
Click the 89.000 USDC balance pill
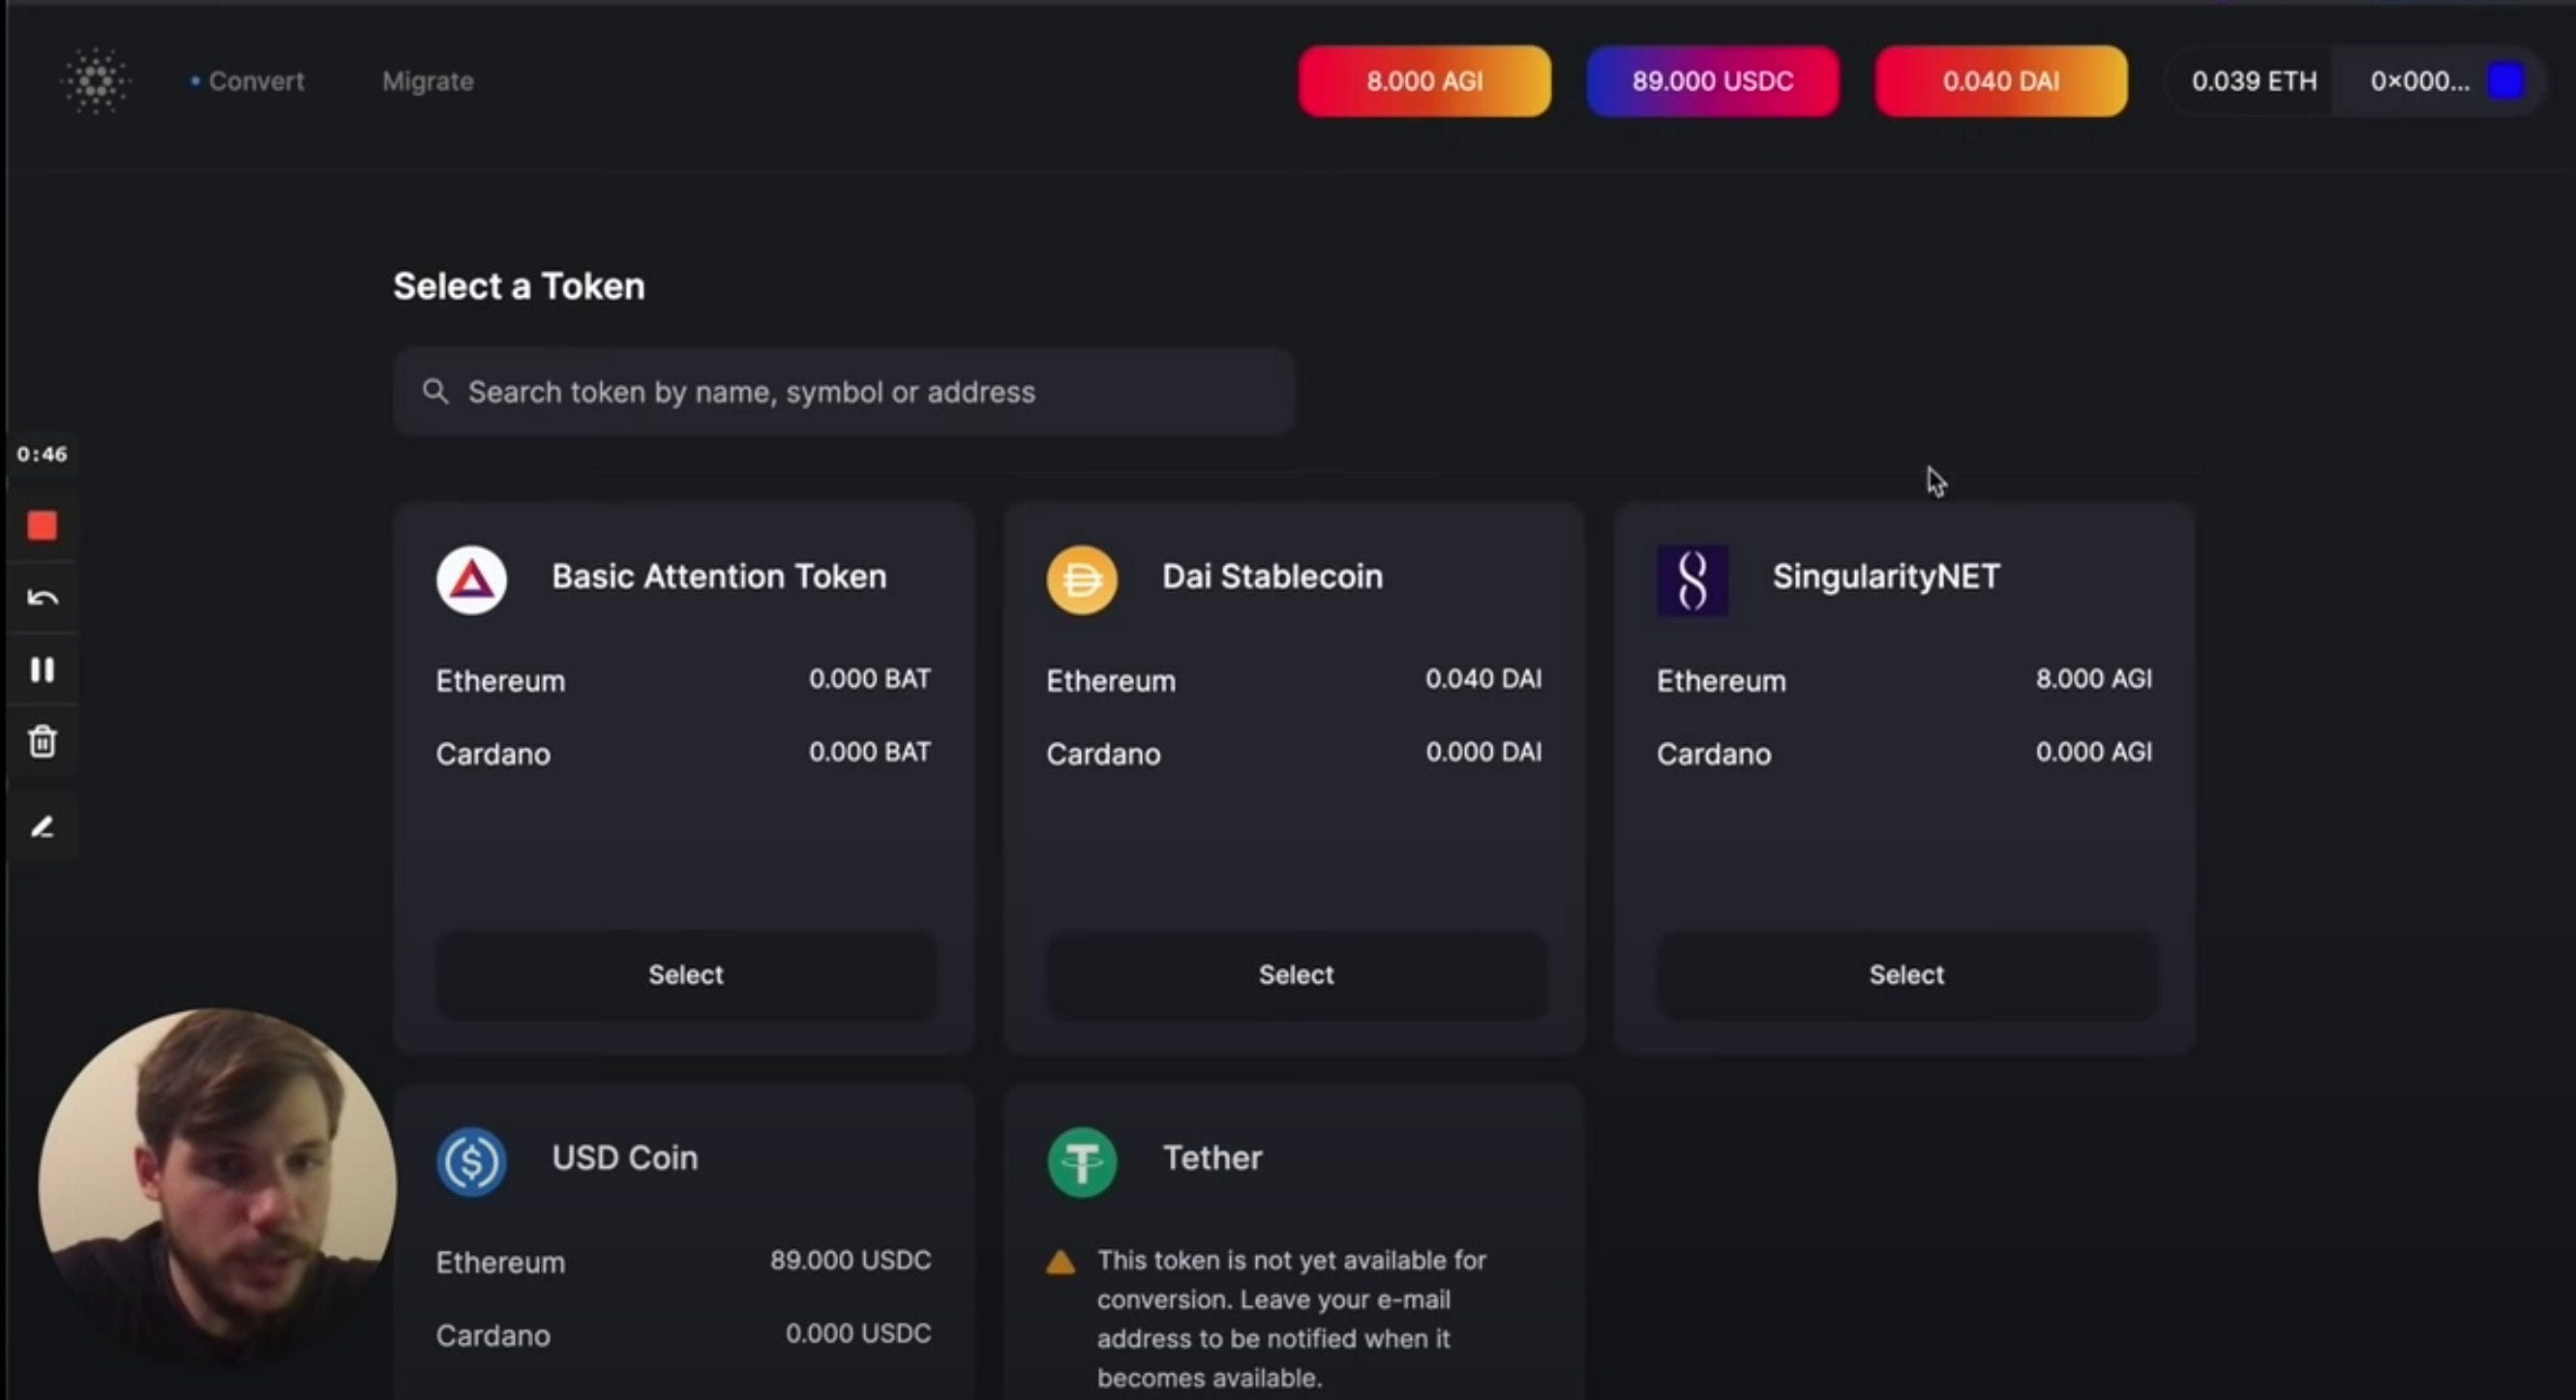click(x=1713, y=81)
